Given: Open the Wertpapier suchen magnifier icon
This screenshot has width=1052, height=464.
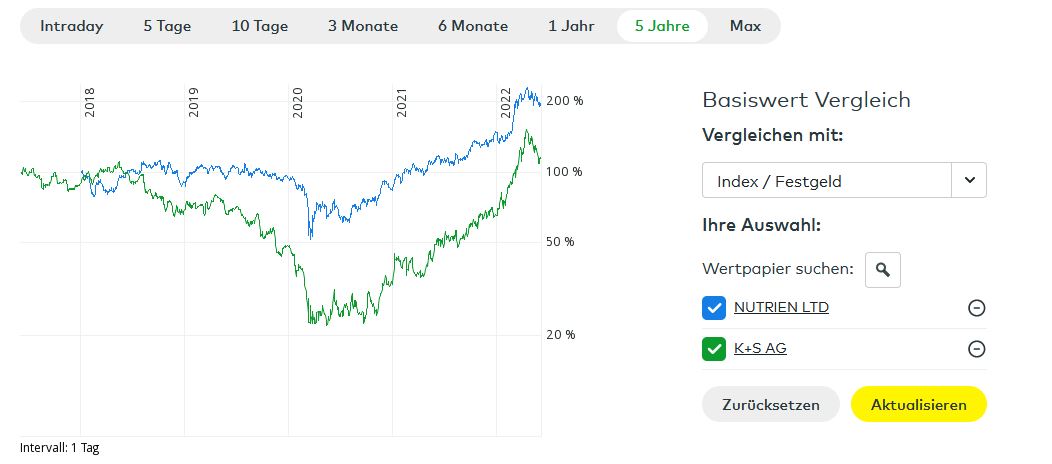Looking at the screenshot, I should pyautogui.click(x=882, y=270).
